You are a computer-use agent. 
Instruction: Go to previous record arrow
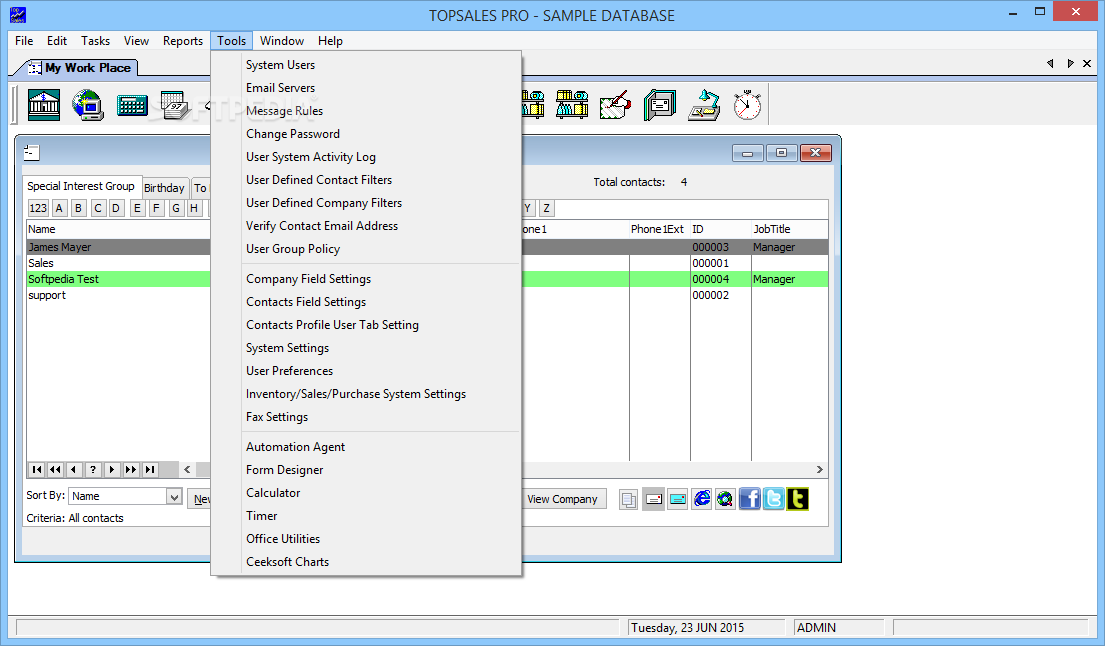74,470
